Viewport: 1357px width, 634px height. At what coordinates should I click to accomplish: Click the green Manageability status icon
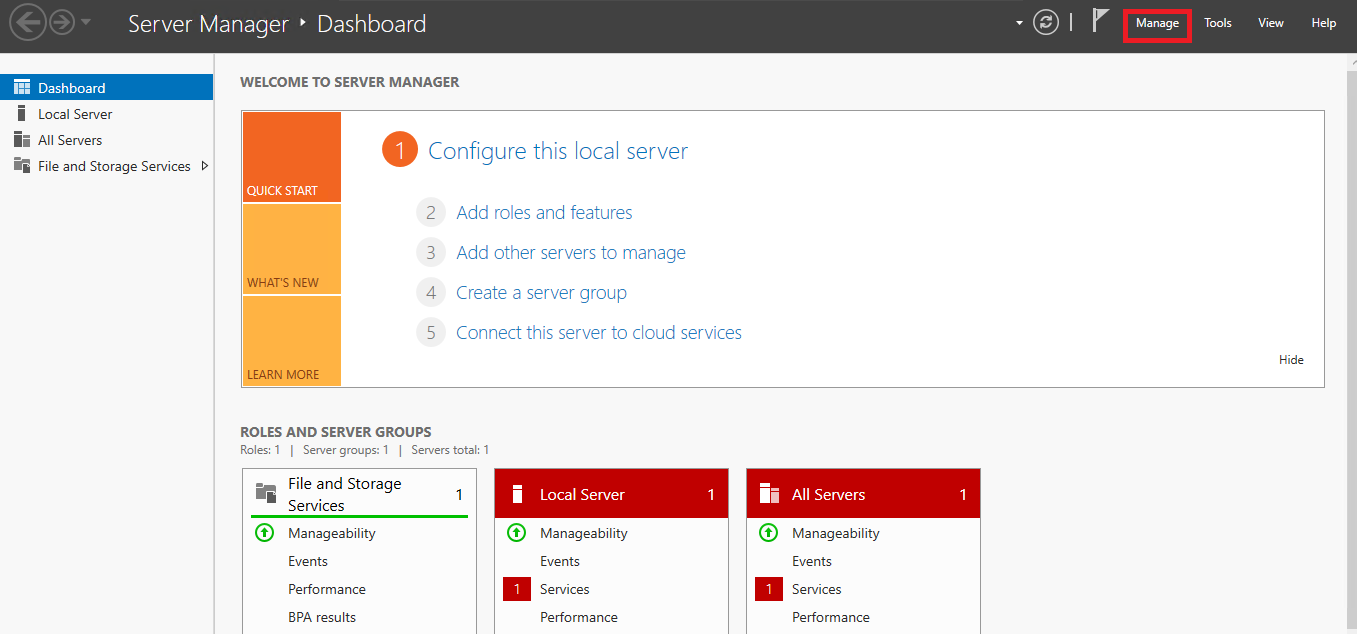(x=264, y=533)
